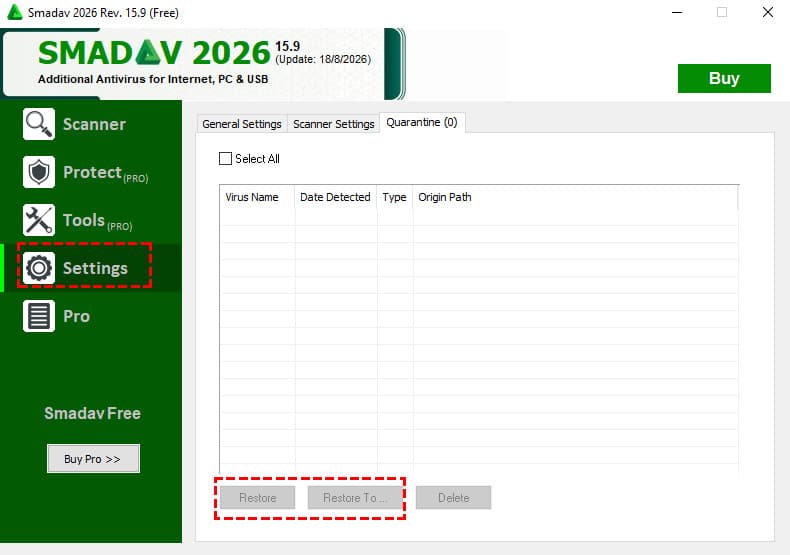Click the Delete button
790x555 pixels.
coord(453,498)
